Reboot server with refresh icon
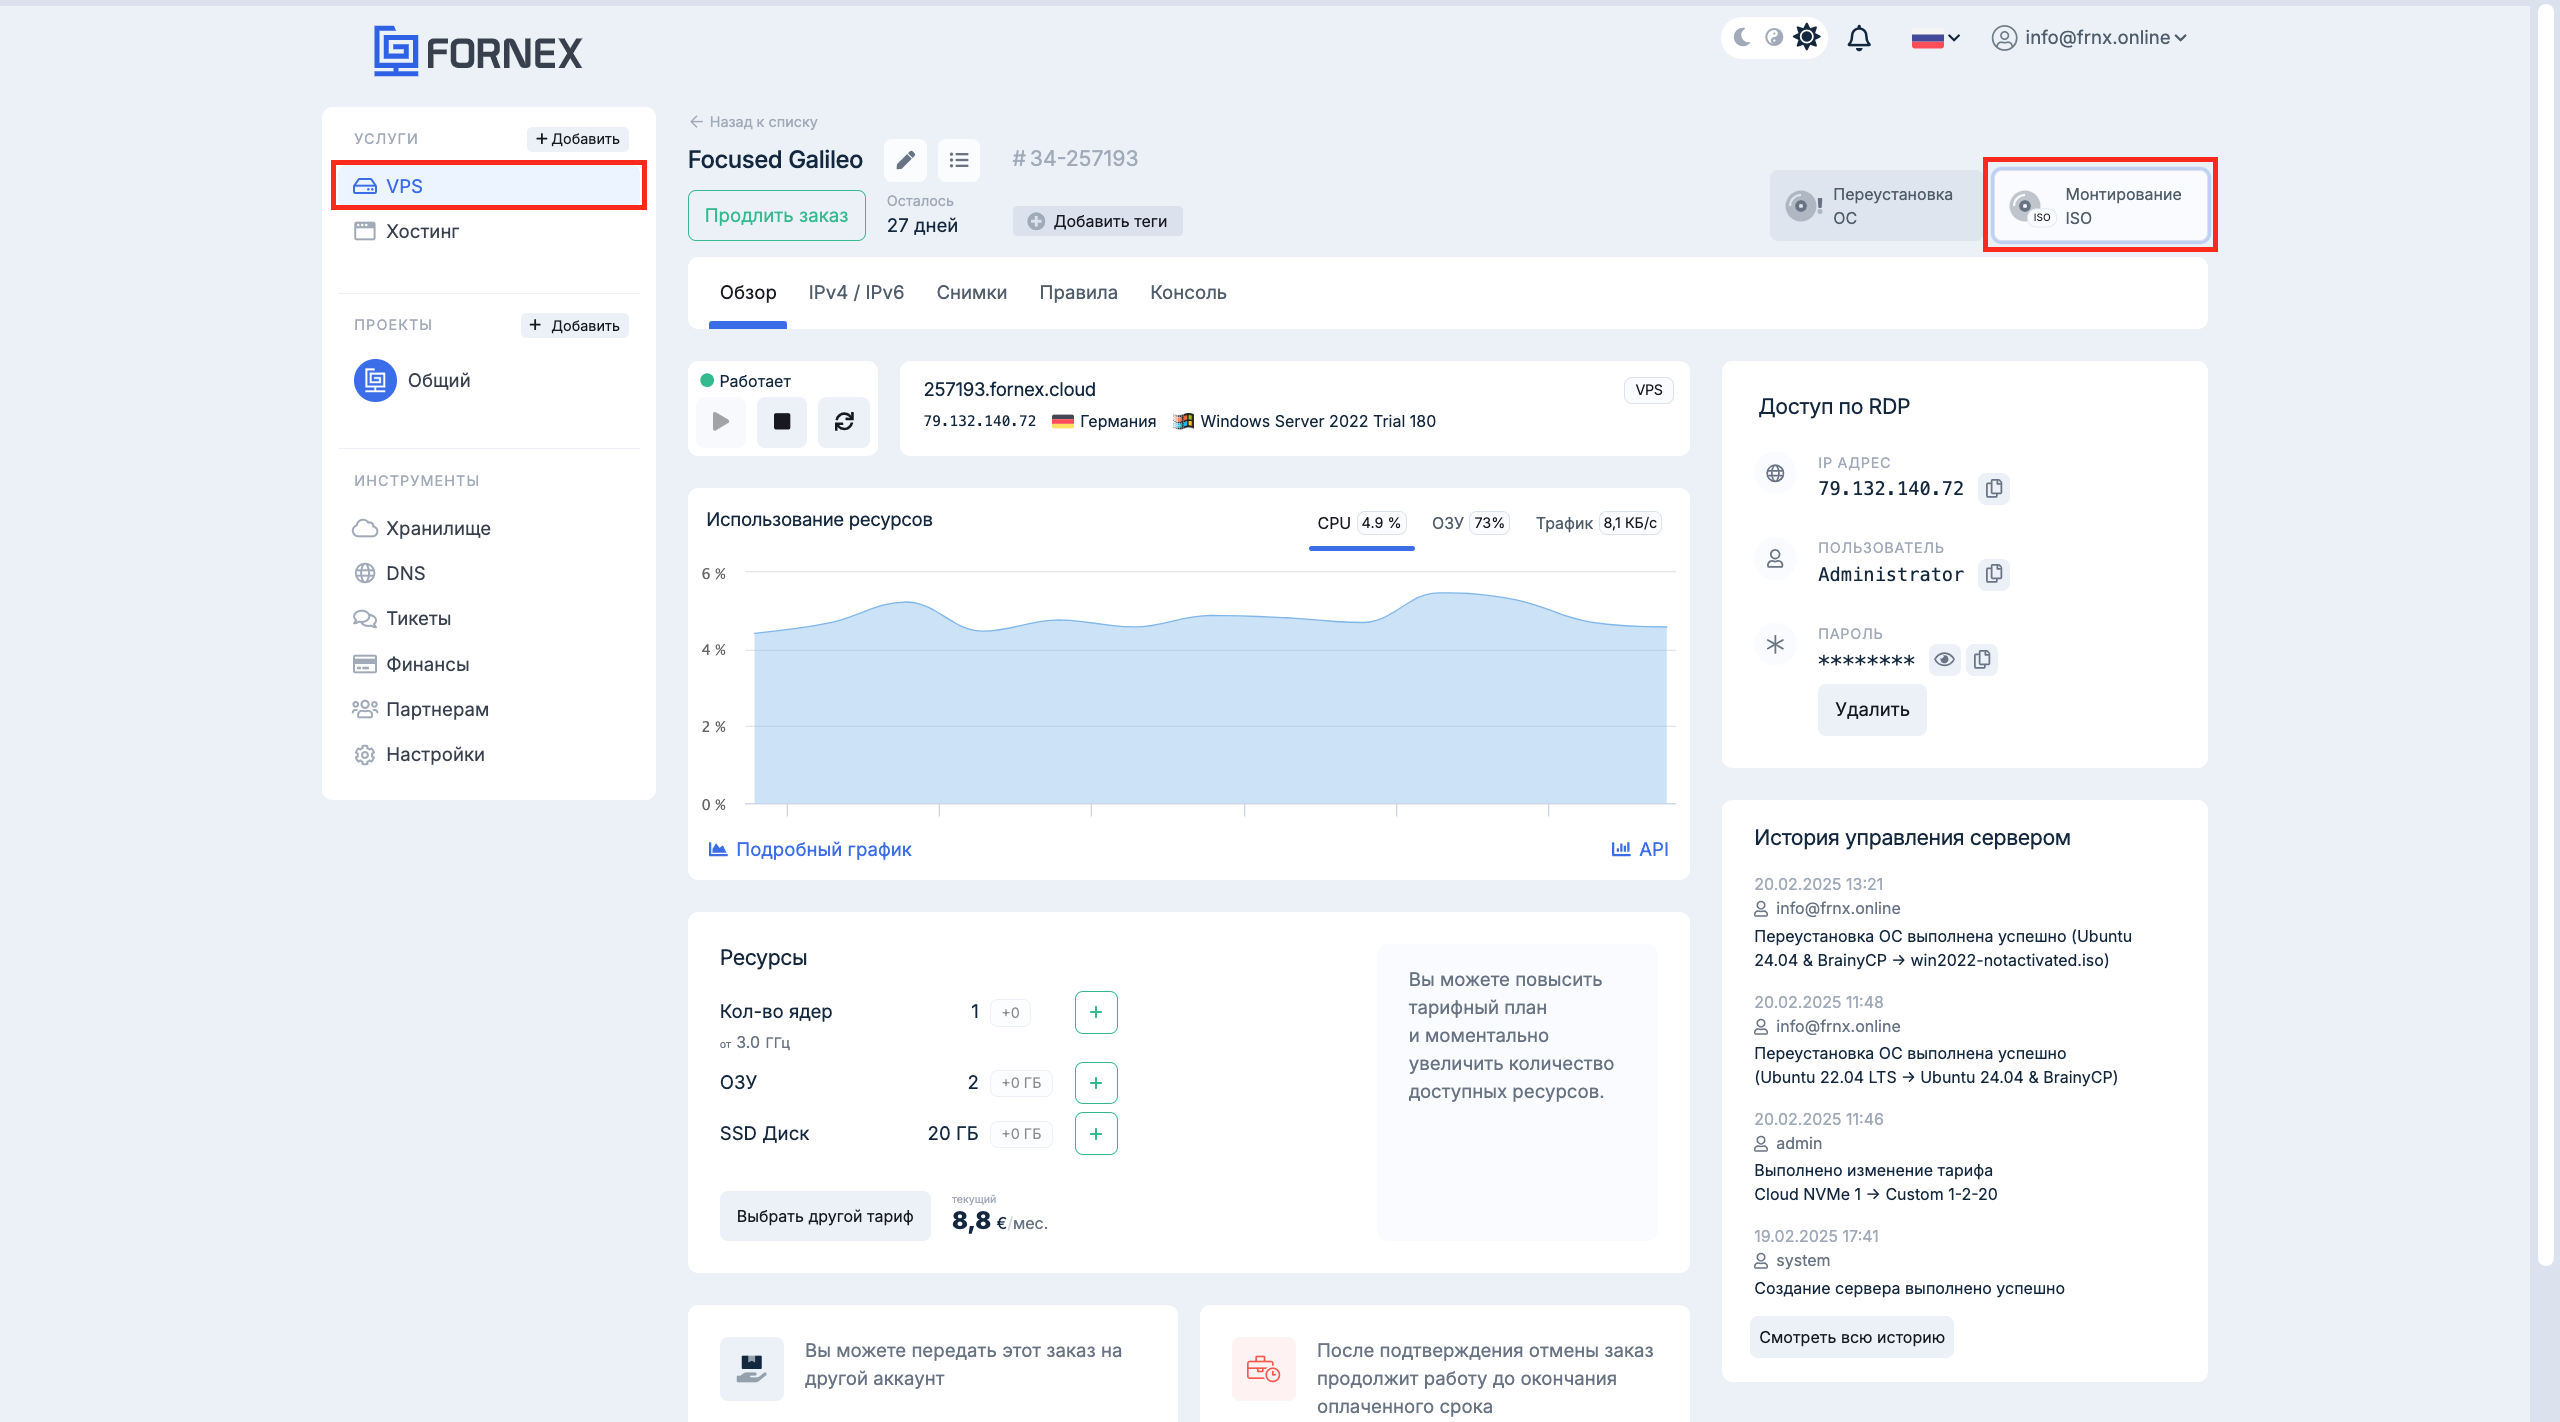This screenshot has height=1422, width=2560. click(x=844, y=421)
